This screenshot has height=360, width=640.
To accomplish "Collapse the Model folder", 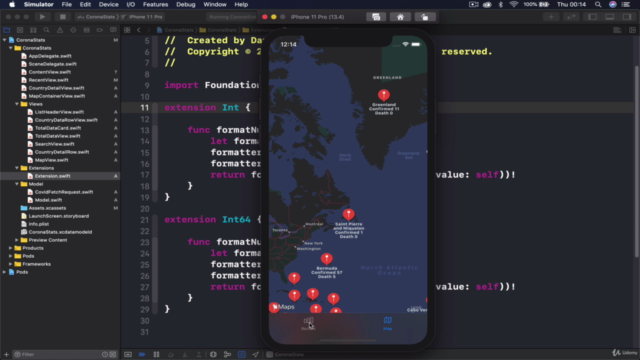I will 17,184.
